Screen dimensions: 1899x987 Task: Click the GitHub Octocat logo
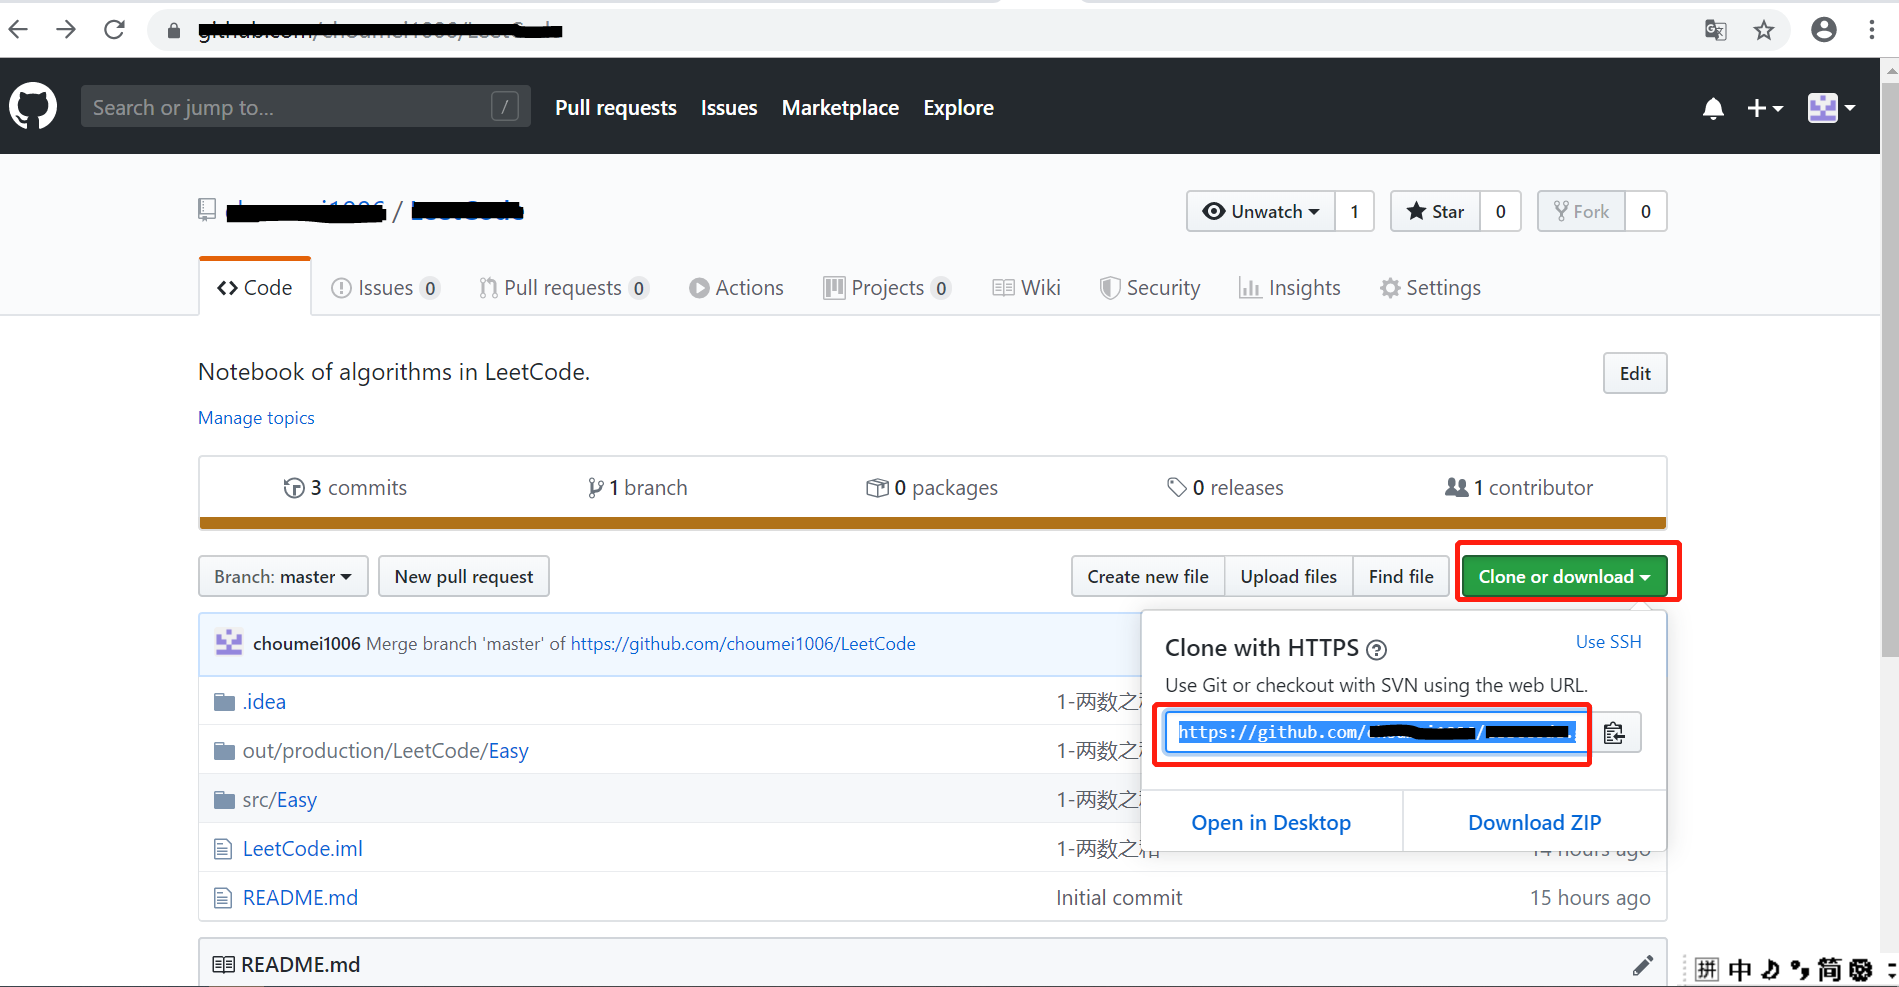tap(33, 106)
